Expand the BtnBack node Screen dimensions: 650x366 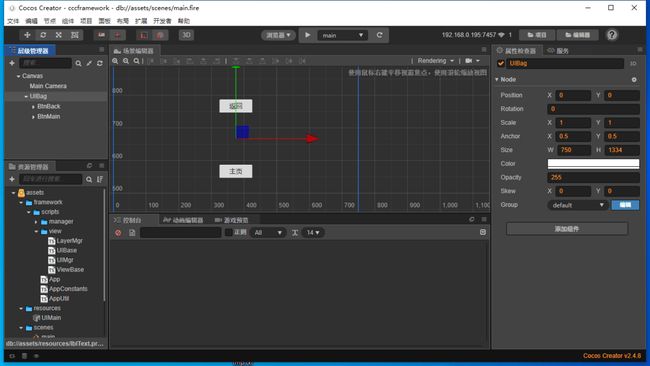(x=33, y=107)
